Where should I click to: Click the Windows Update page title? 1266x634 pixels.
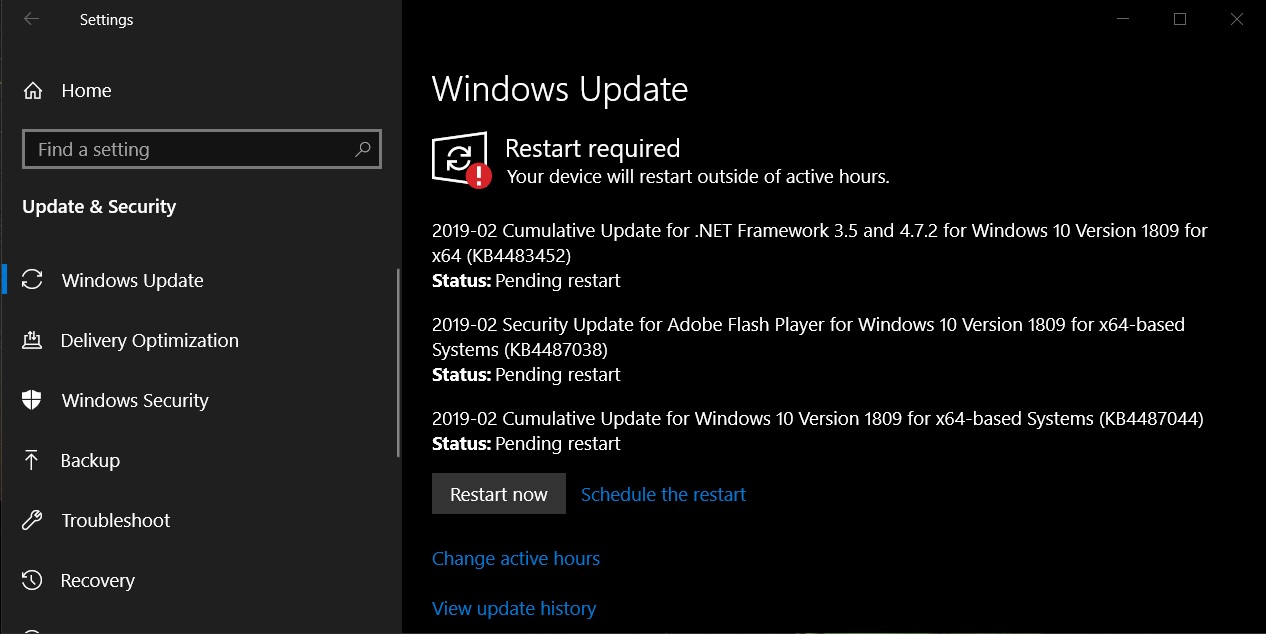pyautogui.click(x=560, y=89)
